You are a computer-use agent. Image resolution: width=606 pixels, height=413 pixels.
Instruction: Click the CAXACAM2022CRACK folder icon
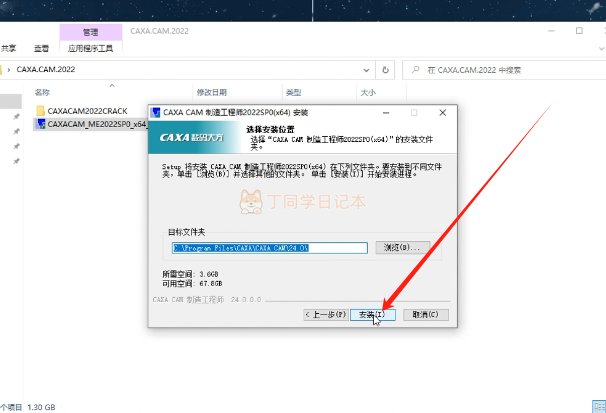(41, 111)
